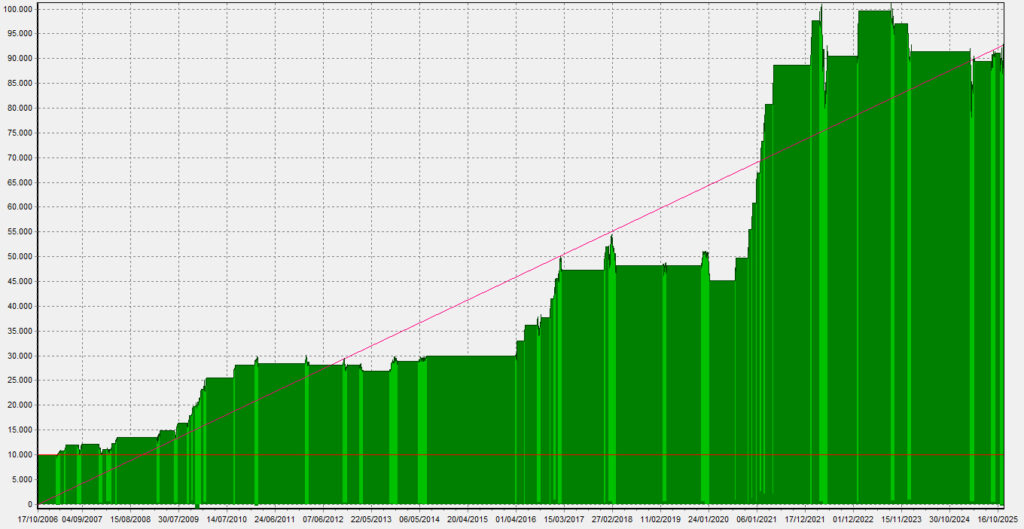Select the 24/06/2011 date label
The height and width of the screenshot is (529, 1024).
tap(275, 520)
